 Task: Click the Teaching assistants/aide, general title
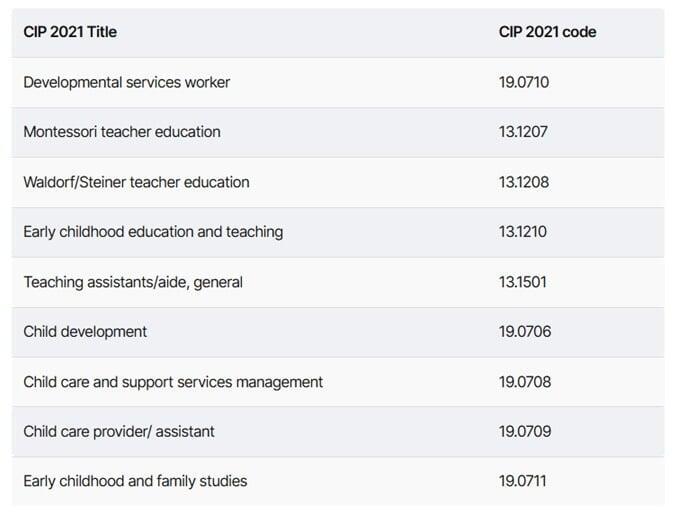133,282
